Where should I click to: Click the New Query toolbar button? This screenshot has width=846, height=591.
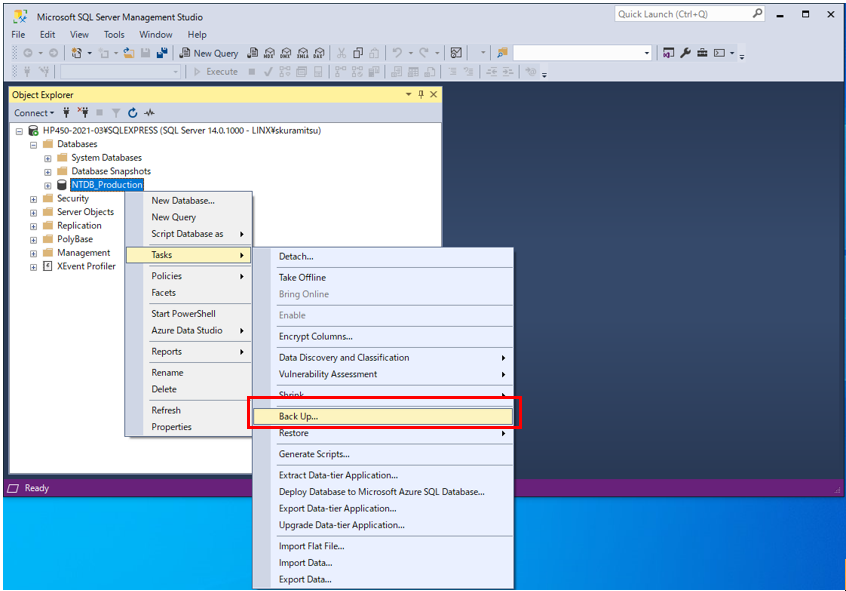click(209, 53)
